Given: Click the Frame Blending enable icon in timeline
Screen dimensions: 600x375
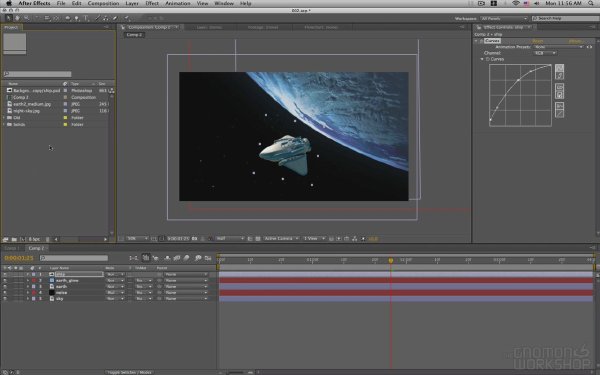Looking at the screenshot, I should coord(177,258).
